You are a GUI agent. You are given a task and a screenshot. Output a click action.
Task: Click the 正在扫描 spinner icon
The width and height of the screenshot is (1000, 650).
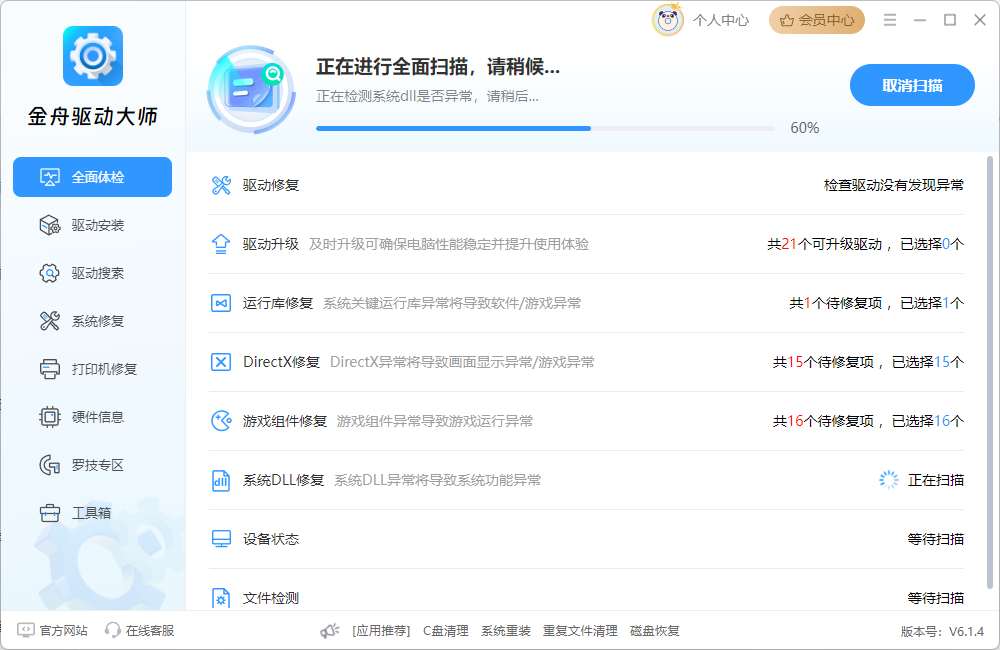click(888, 480)
